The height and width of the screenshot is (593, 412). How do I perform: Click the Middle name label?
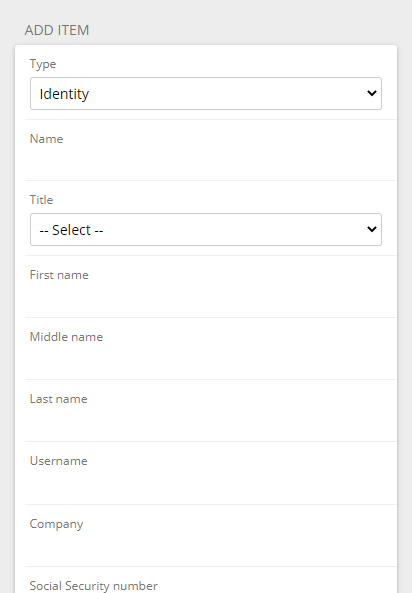click(x=66, y=337)
